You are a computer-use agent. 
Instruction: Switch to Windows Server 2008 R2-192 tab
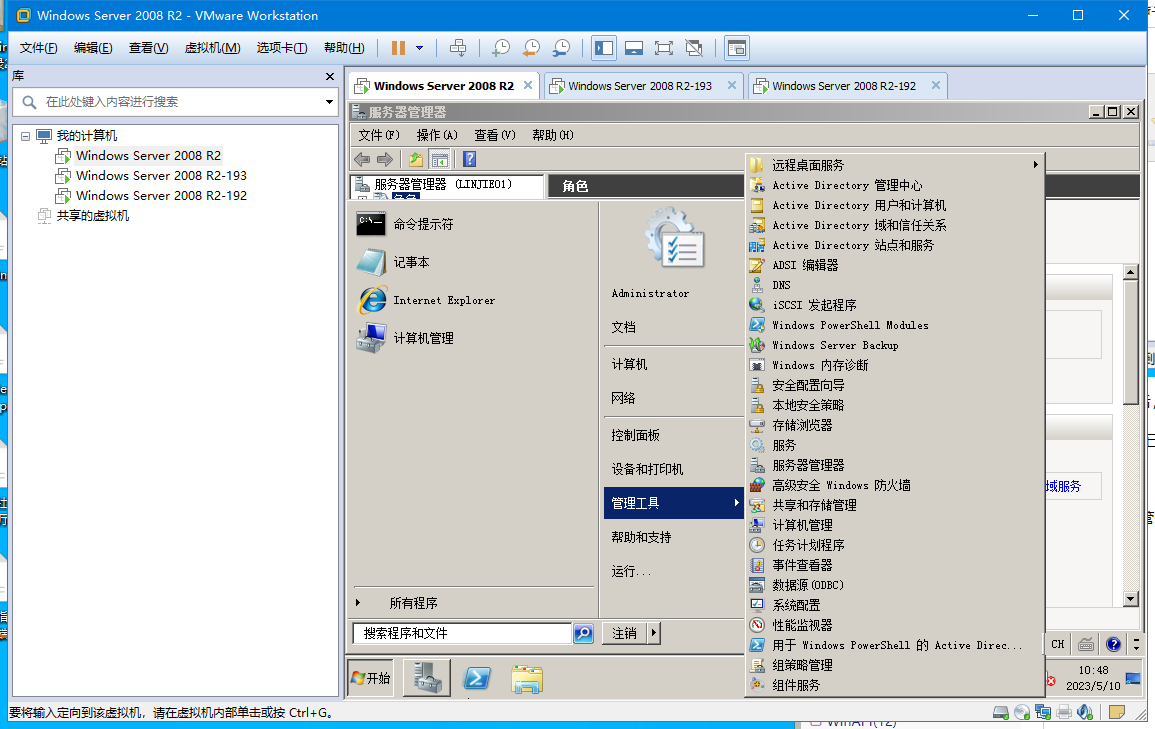844,86
